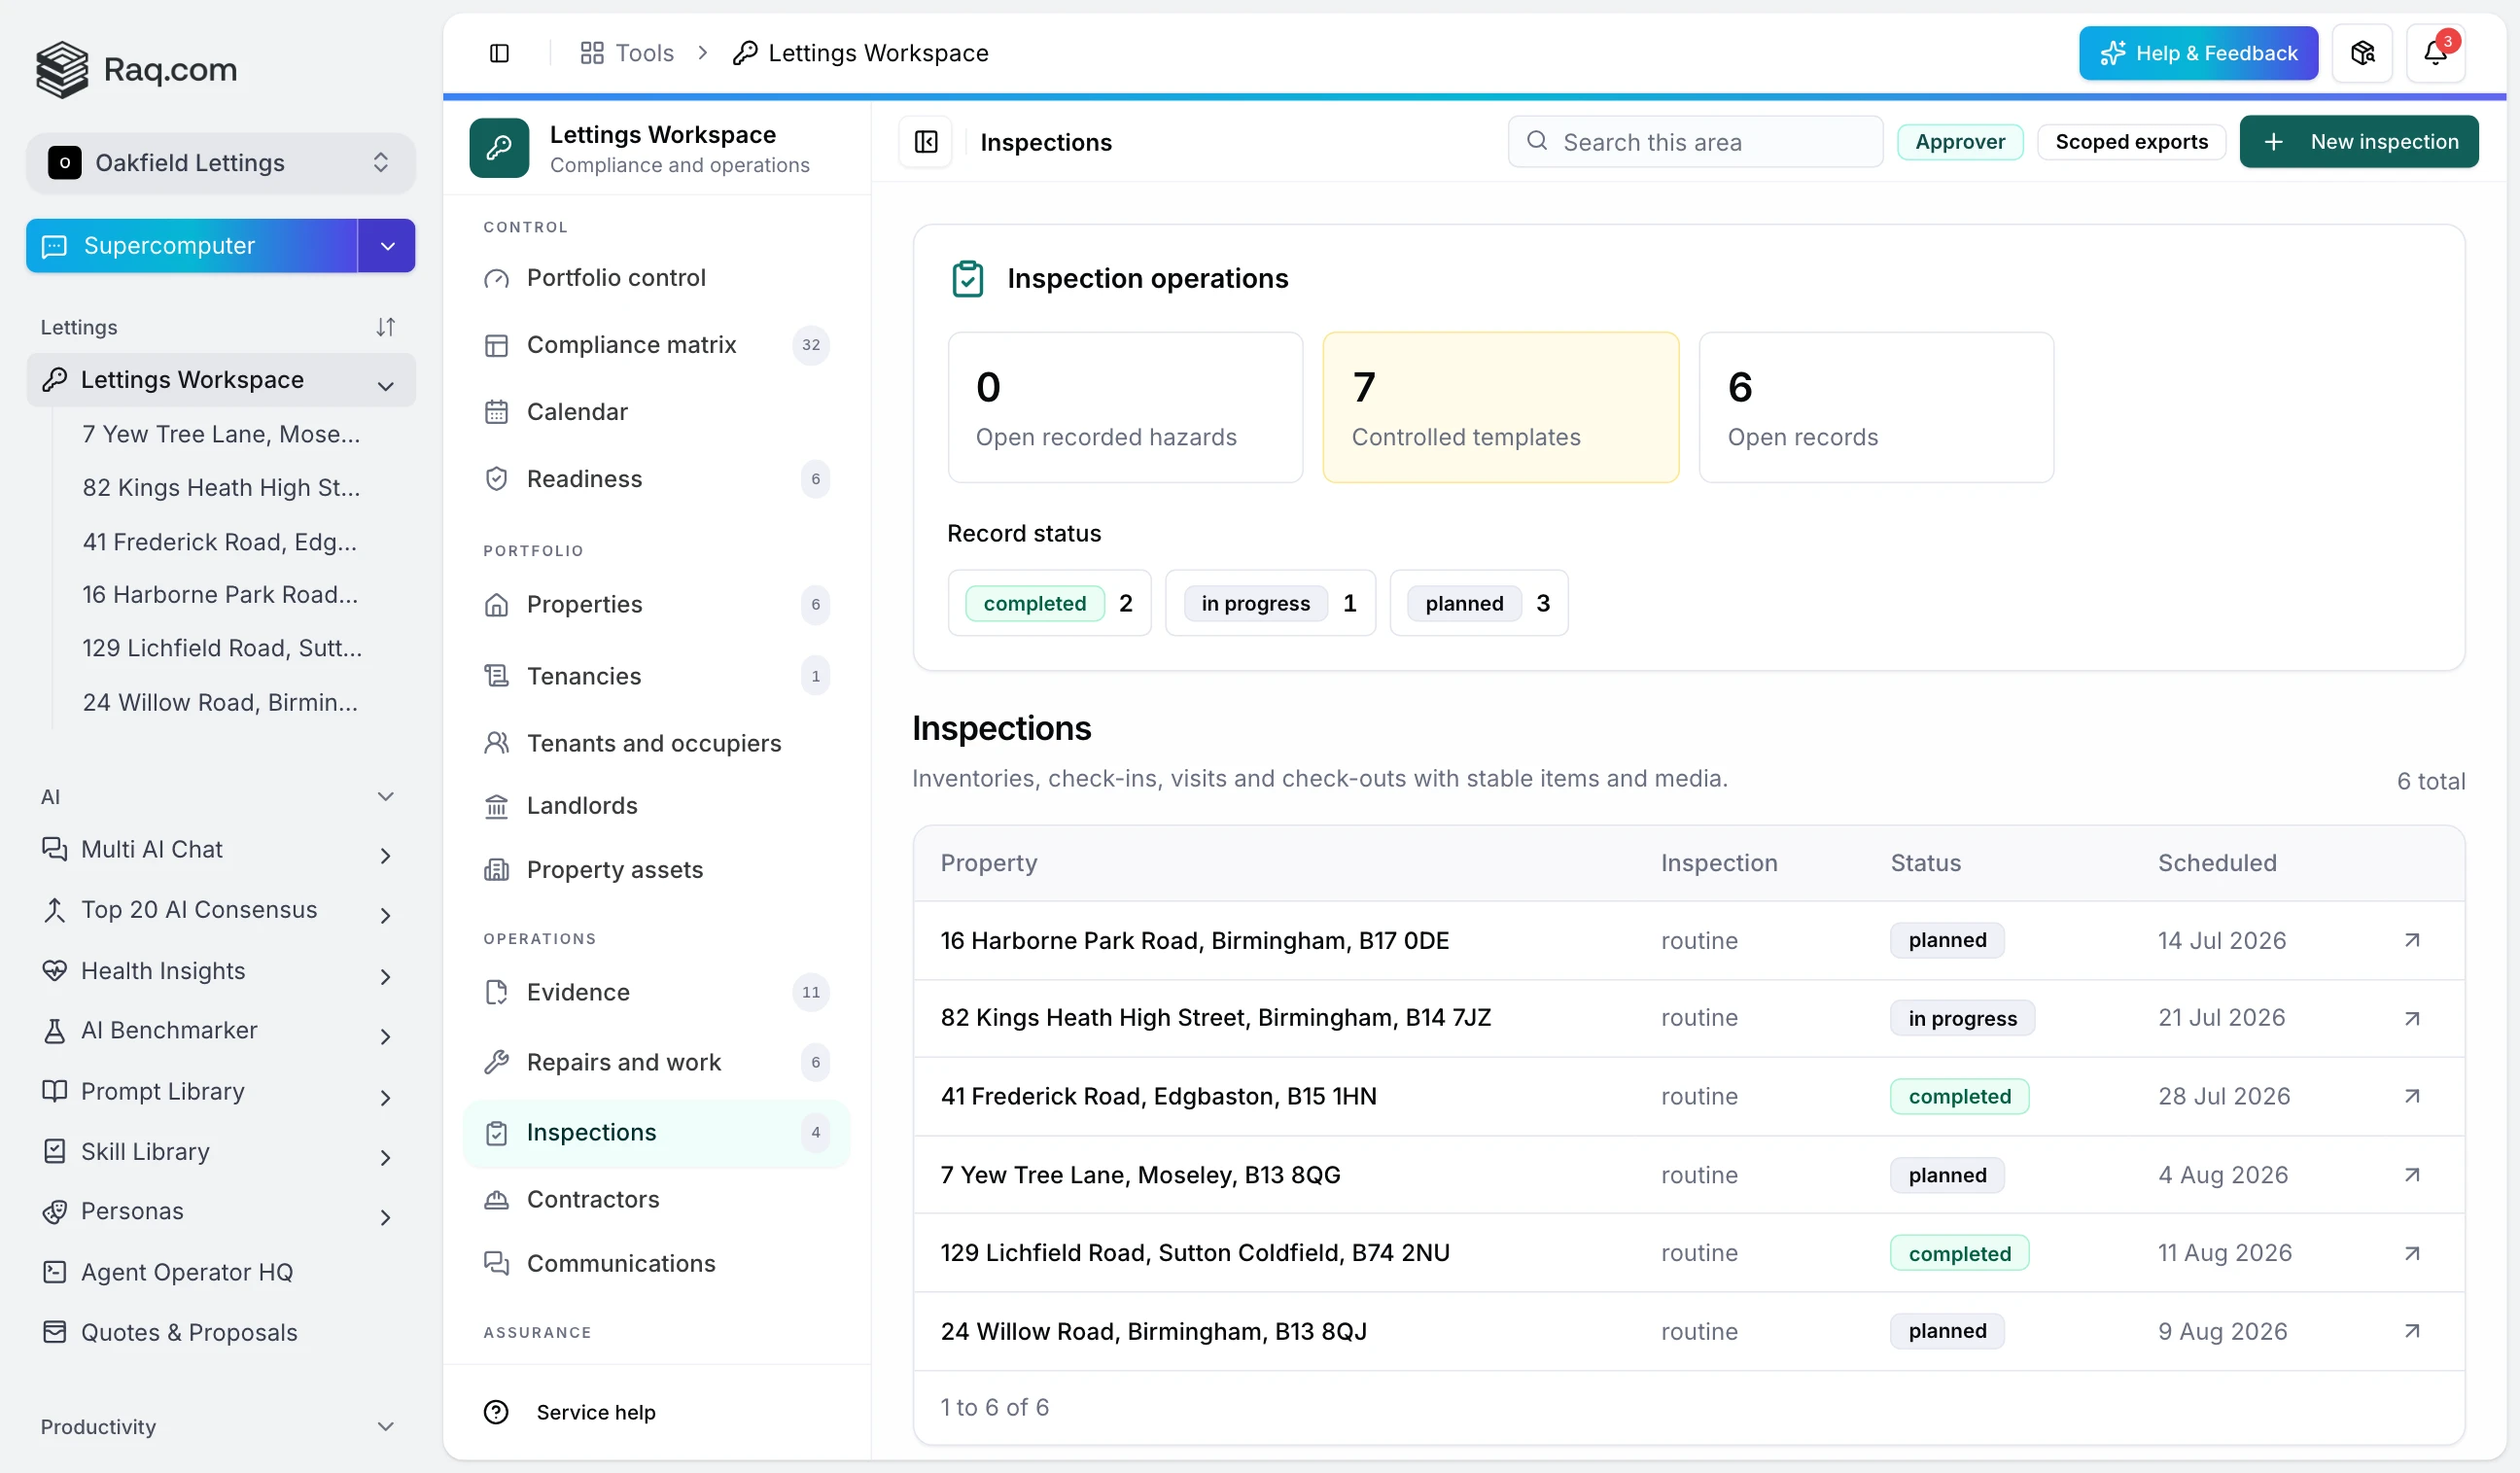Click New inspection button
The image size is (2520, 1473).
point(2358,142)
